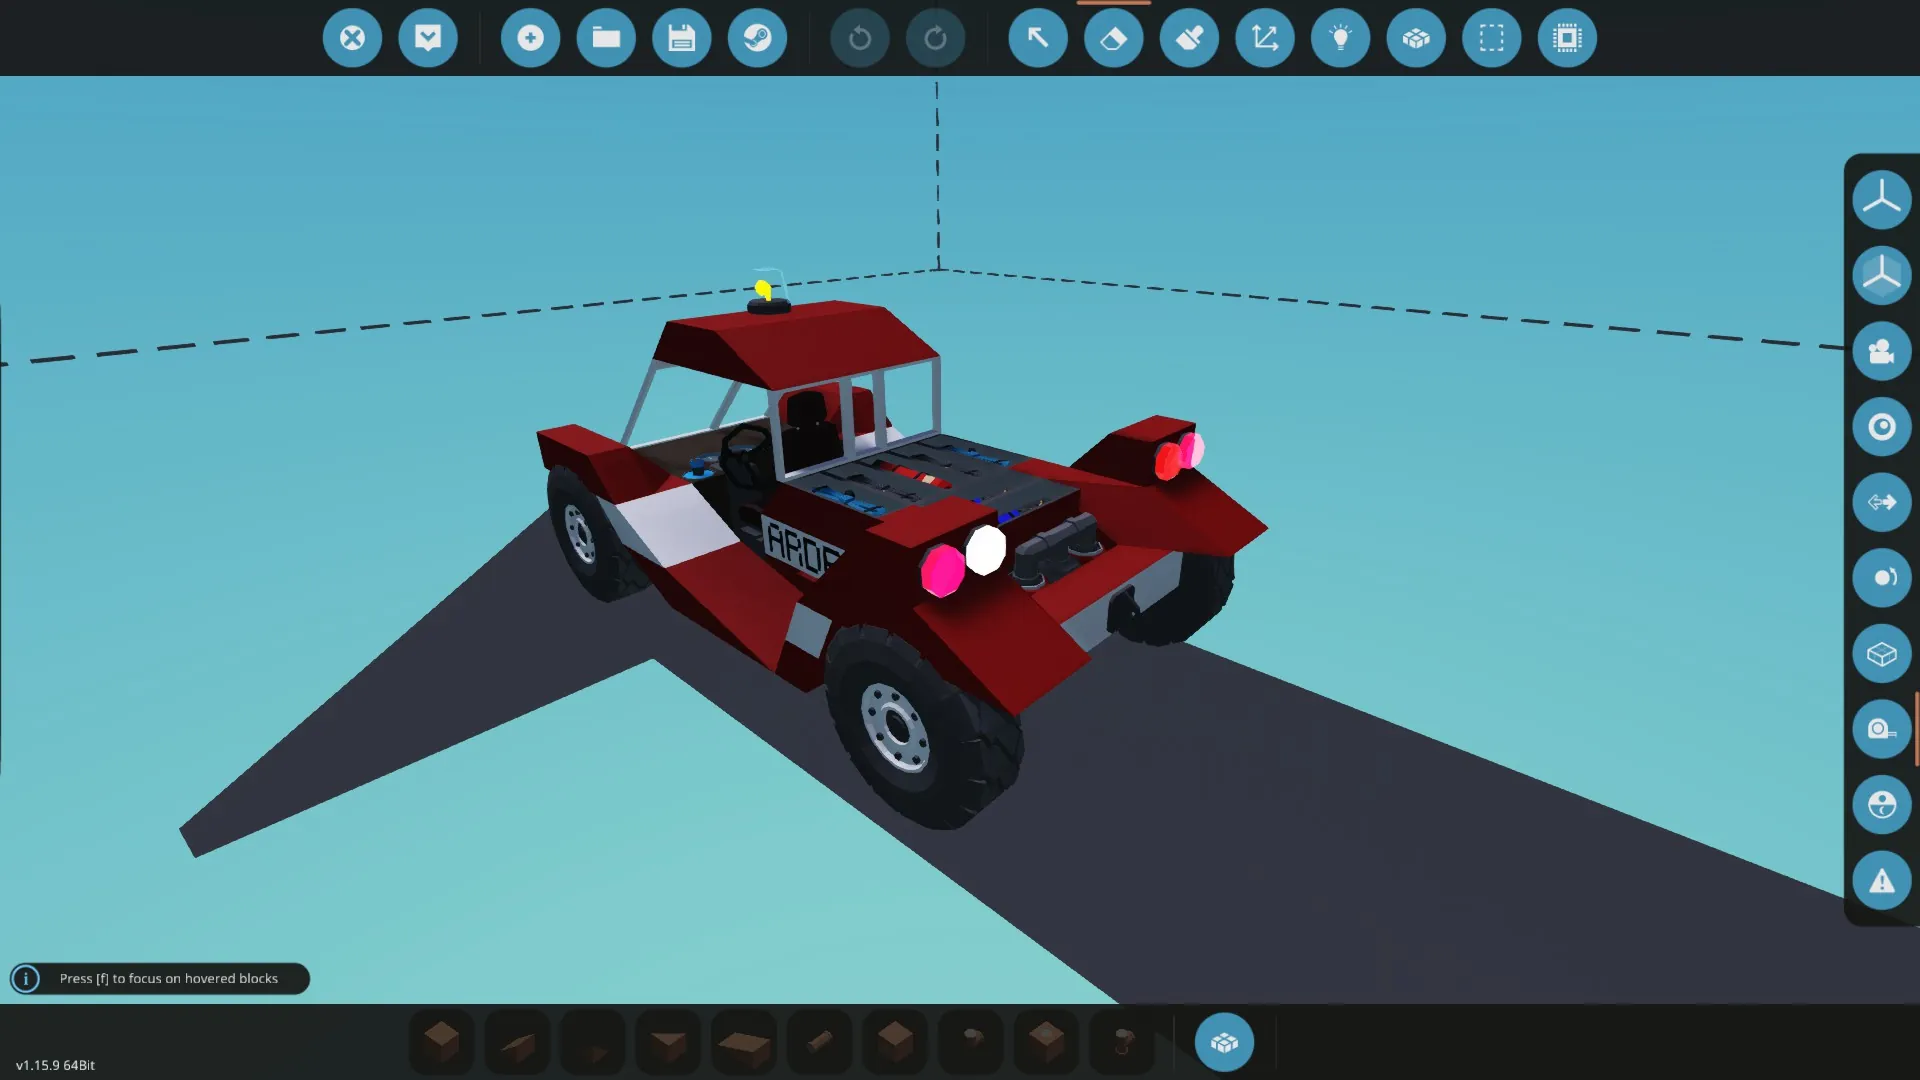Exit the vehicle editor with X button
Image resolution: width=1920 pixels, height=1080 pixels.
click(352, 38)
